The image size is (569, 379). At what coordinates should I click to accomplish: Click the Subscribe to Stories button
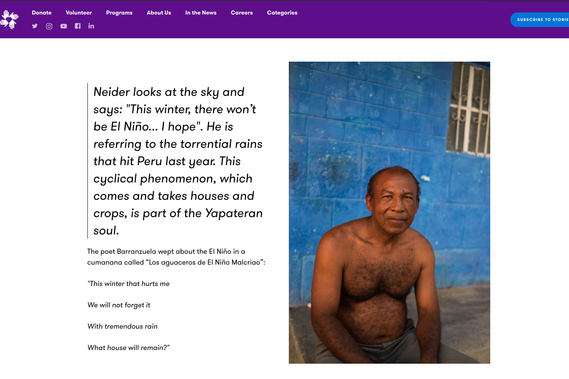coord(540,20)
